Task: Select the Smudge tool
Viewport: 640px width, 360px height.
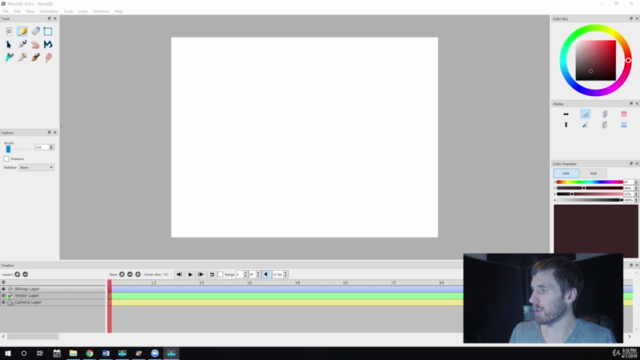Action: point(48,58)
